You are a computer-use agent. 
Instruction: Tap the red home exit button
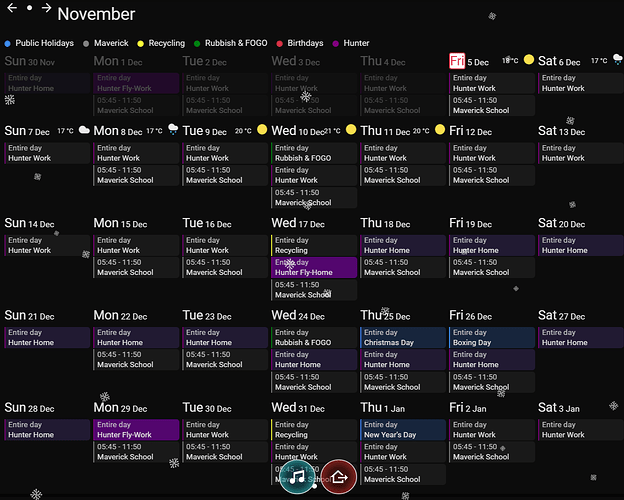[x=339, y=477]
